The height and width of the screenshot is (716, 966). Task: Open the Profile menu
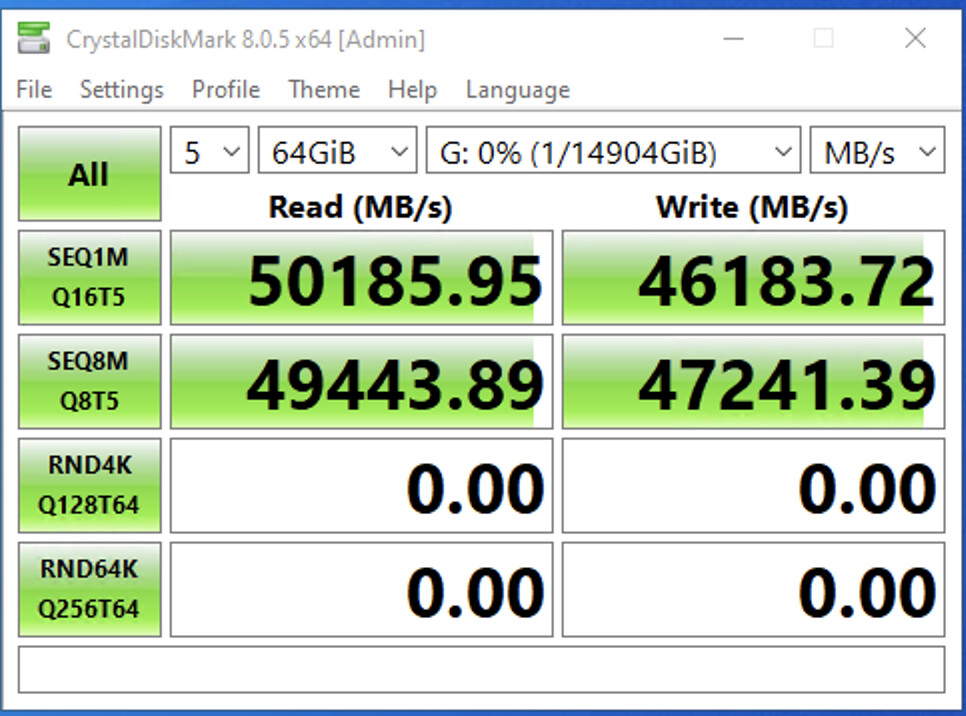click(x=226, y=90)
